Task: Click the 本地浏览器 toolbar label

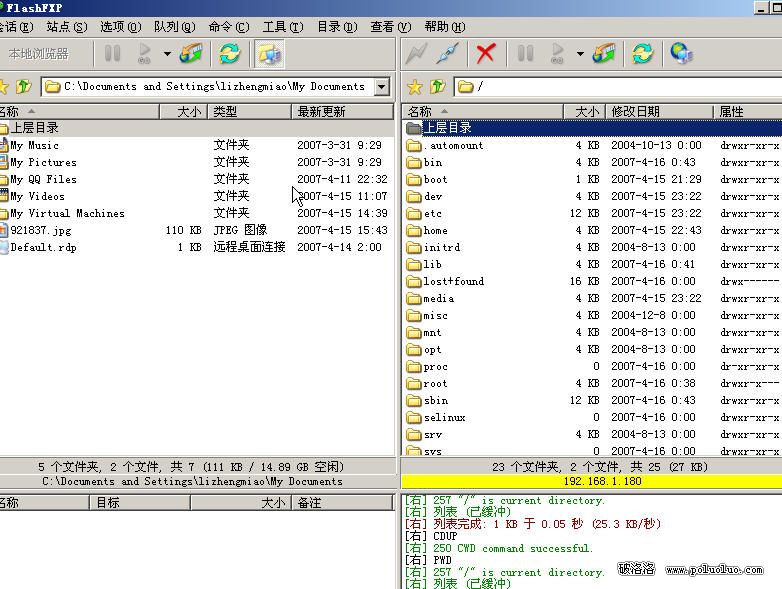Action: (x=39, y=53)
